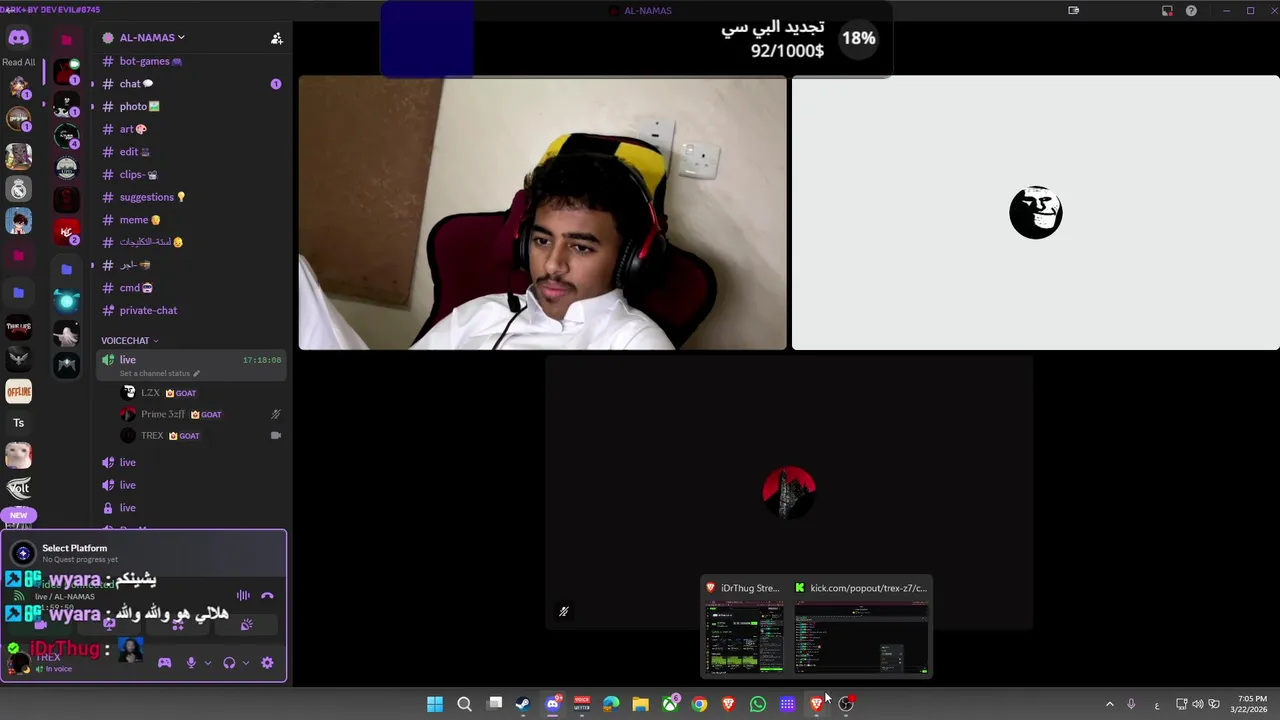Open noise suppression waveform icon
1280x720 pixels.
tap(243, 596)
